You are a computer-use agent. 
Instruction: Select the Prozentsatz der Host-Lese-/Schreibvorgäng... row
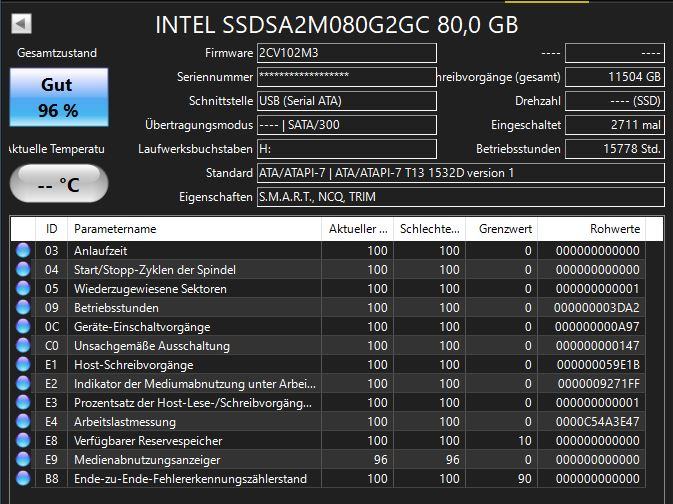click(328, 402)
